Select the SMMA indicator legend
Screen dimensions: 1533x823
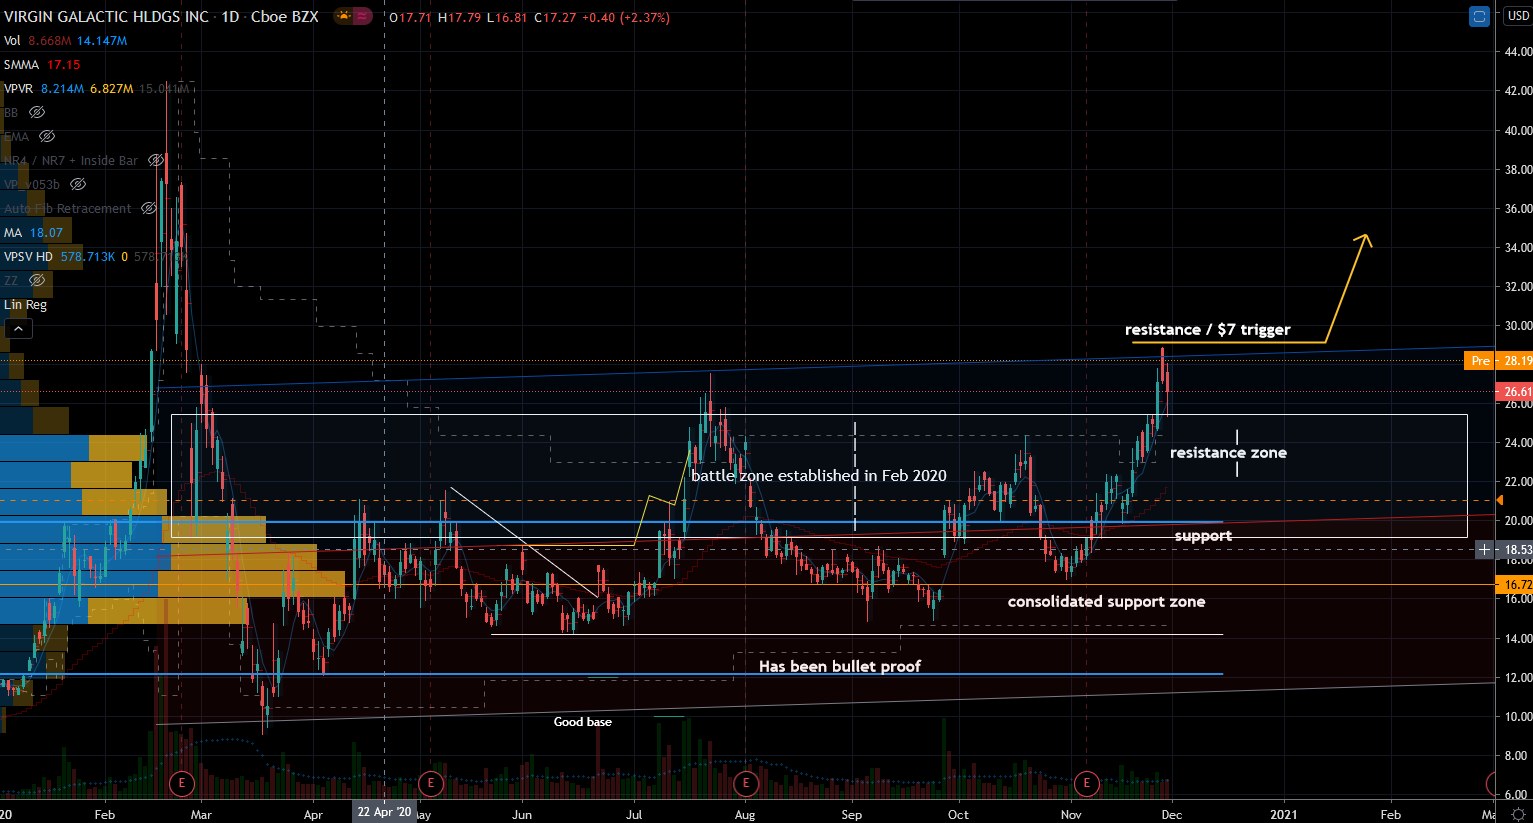(21, 65)
